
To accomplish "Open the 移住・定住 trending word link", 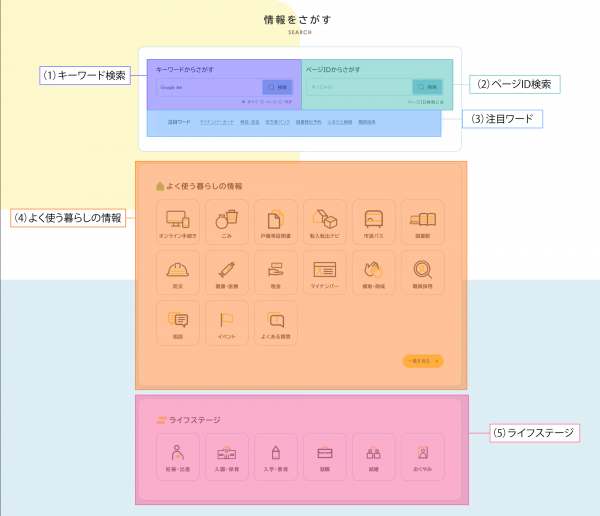I will pos(249,122).
